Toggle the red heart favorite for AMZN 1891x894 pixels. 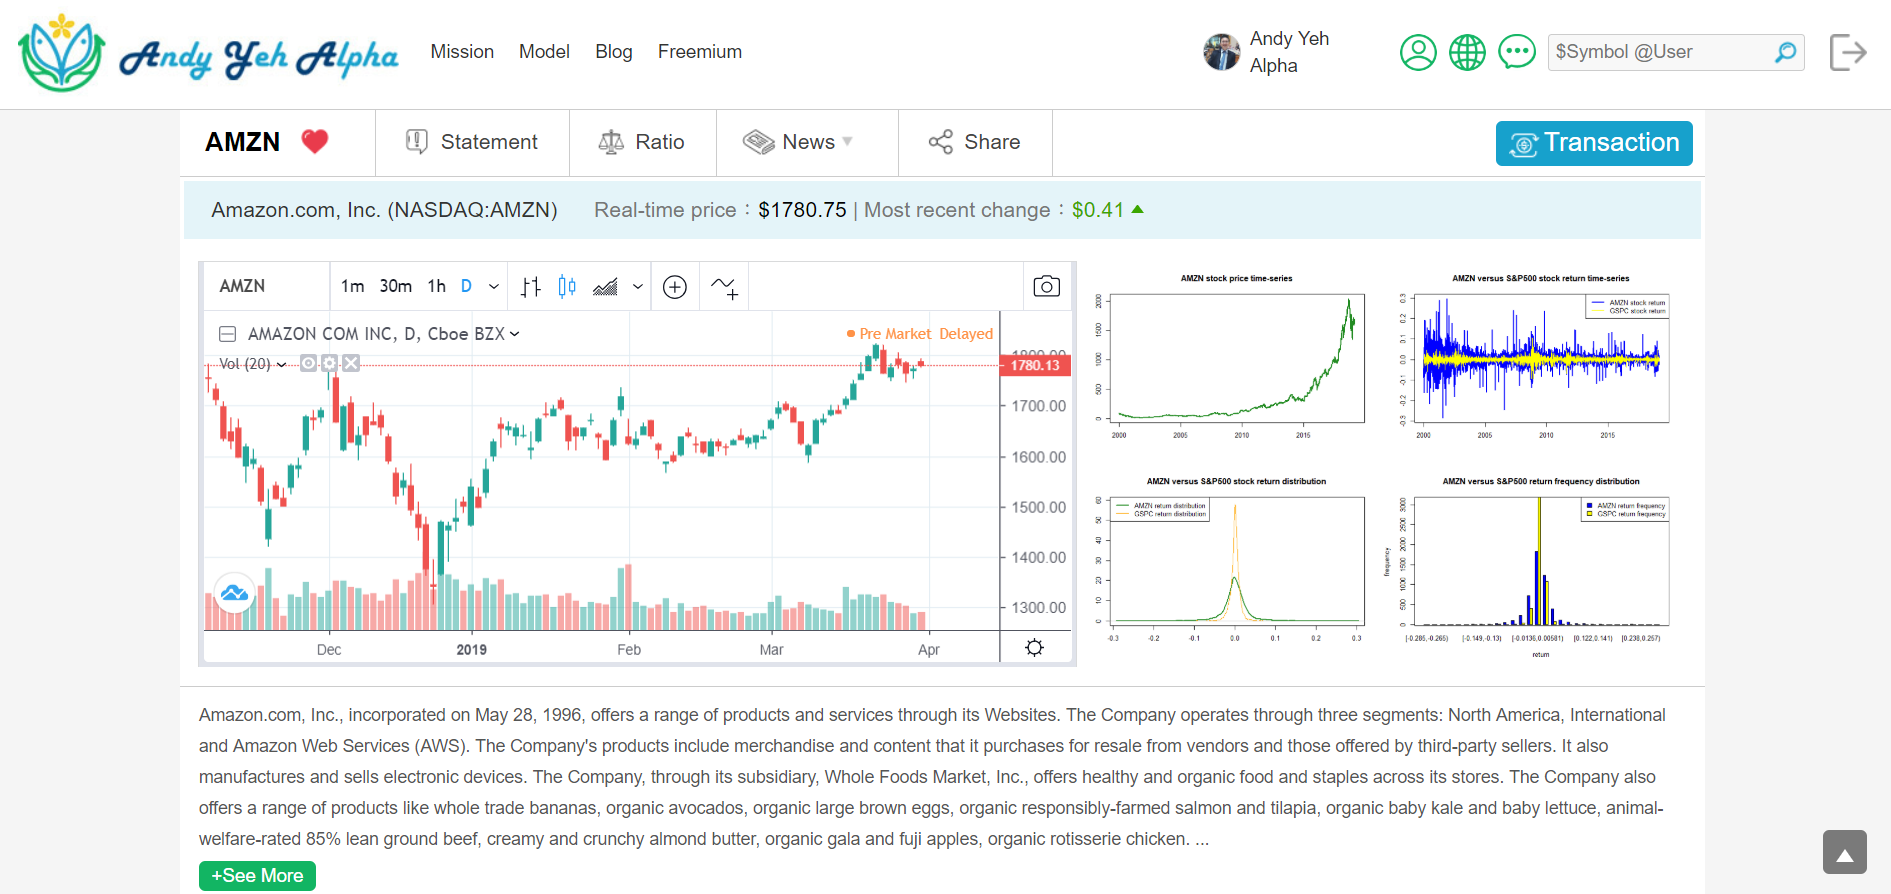[315, 142]
